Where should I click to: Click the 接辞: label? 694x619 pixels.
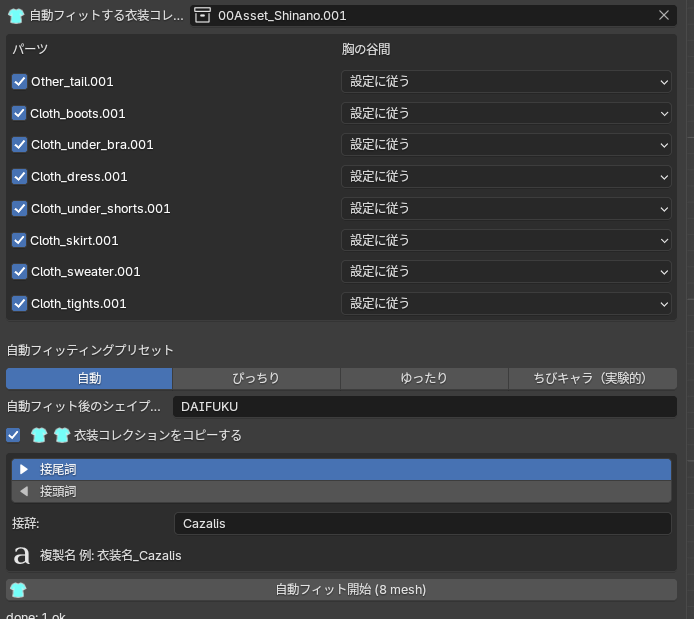click(26, 524)
